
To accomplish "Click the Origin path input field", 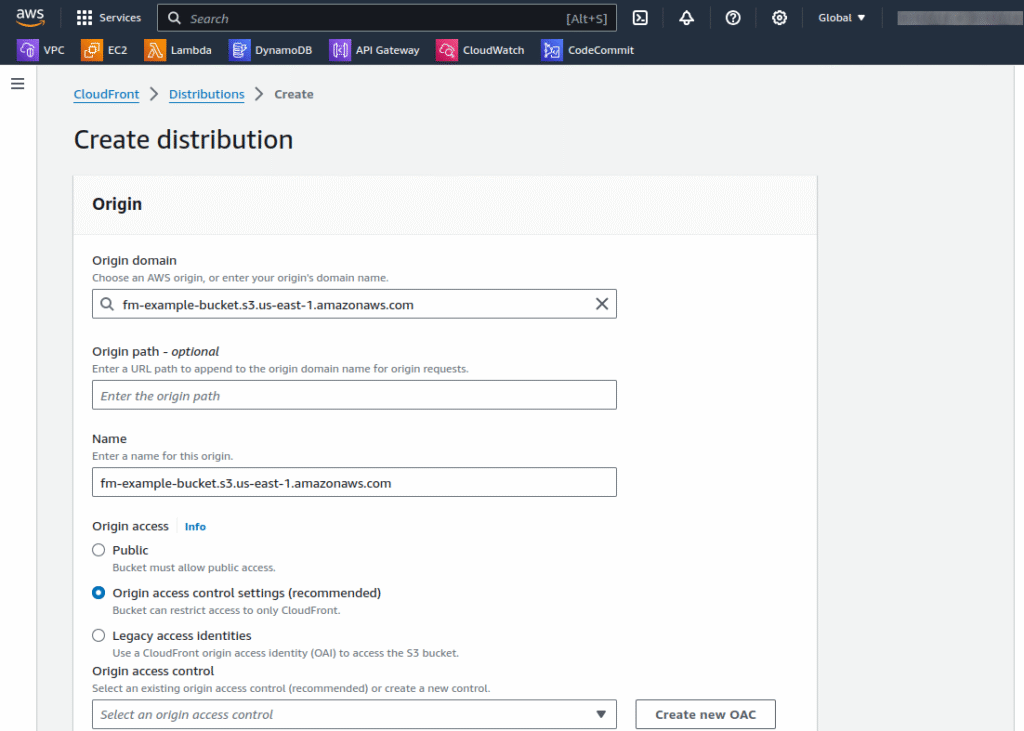I will tap(354, 395).
